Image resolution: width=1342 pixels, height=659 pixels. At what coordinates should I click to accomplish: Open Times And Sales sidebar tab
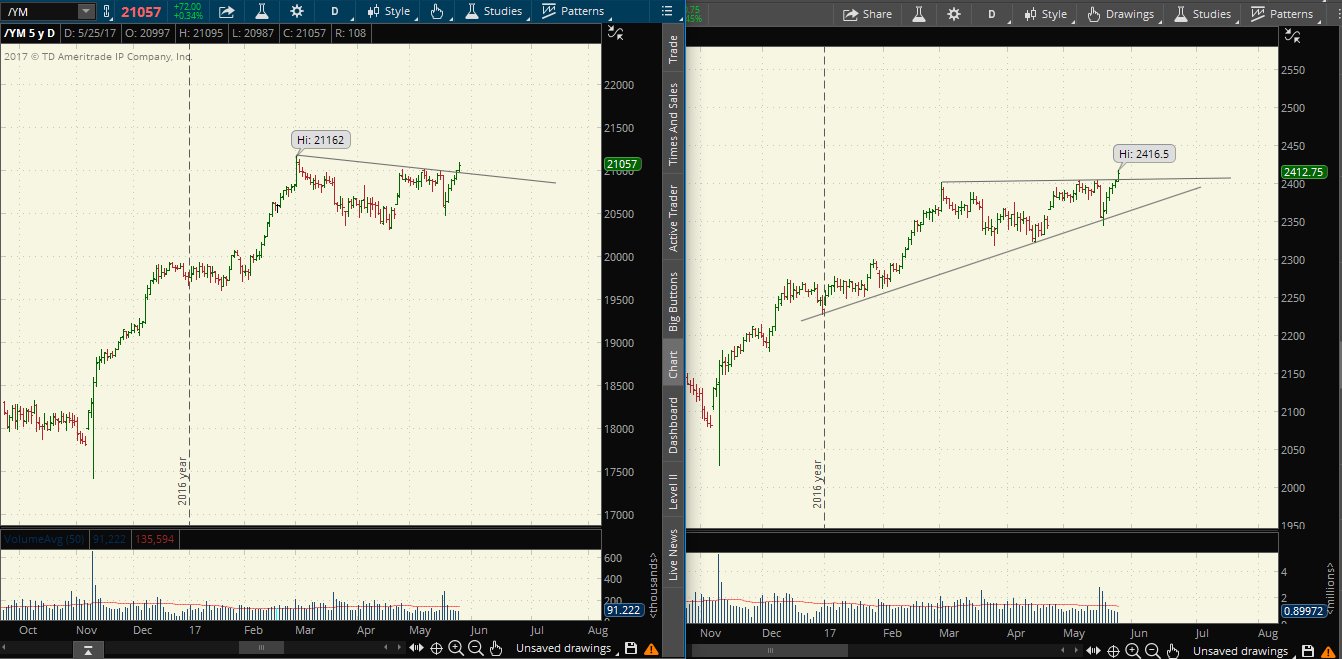[673, 124]
